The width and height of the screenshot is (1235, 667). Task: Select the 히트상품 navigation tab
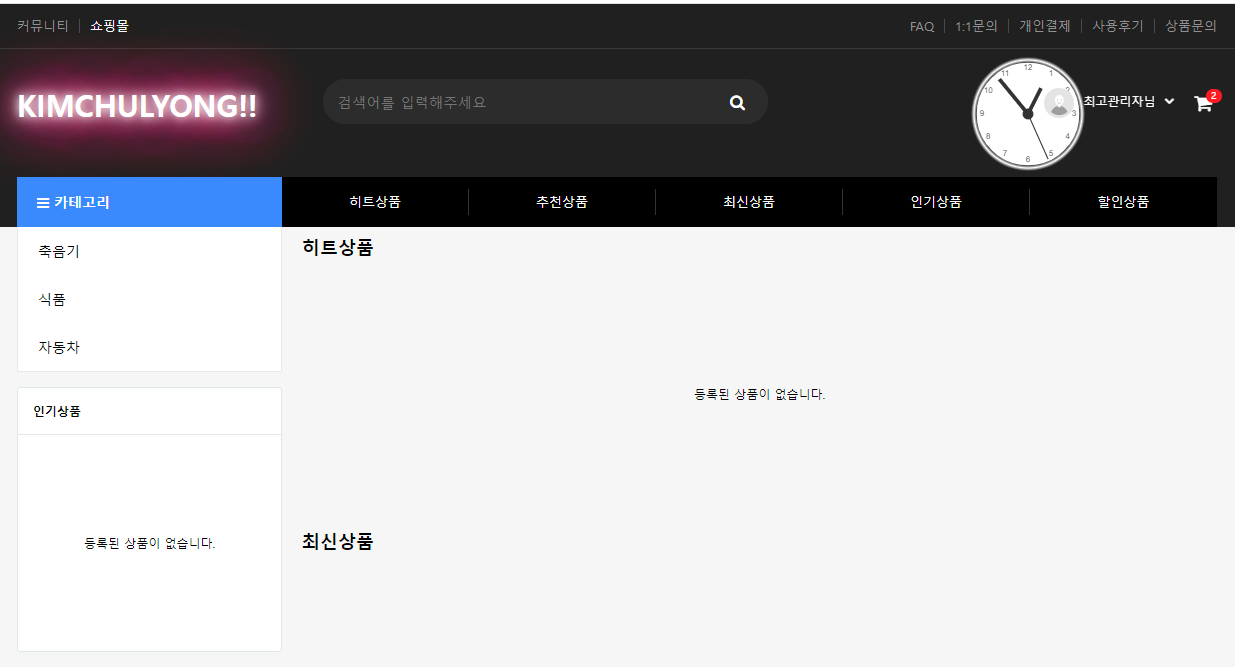(x=375, y=202)
